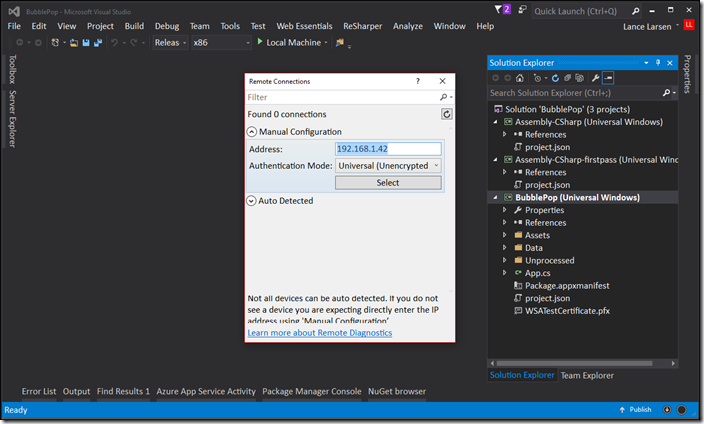This screenshot has height=424, width=704.
Task: Click the Redo toolbar icon
Action: tap(134, 43)
